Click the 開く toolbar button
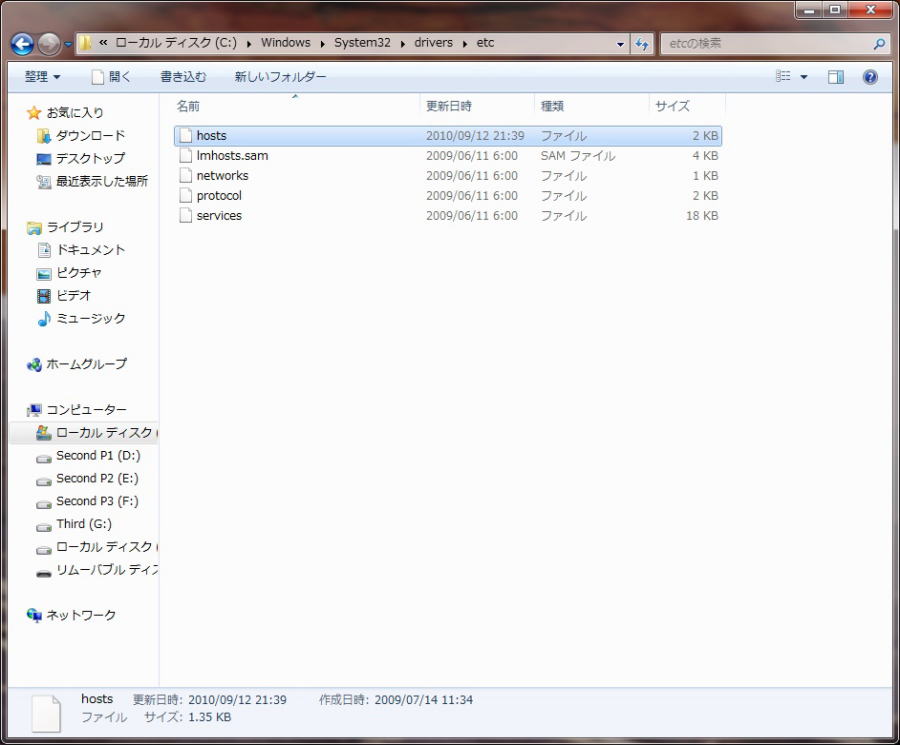 [111, 76]
